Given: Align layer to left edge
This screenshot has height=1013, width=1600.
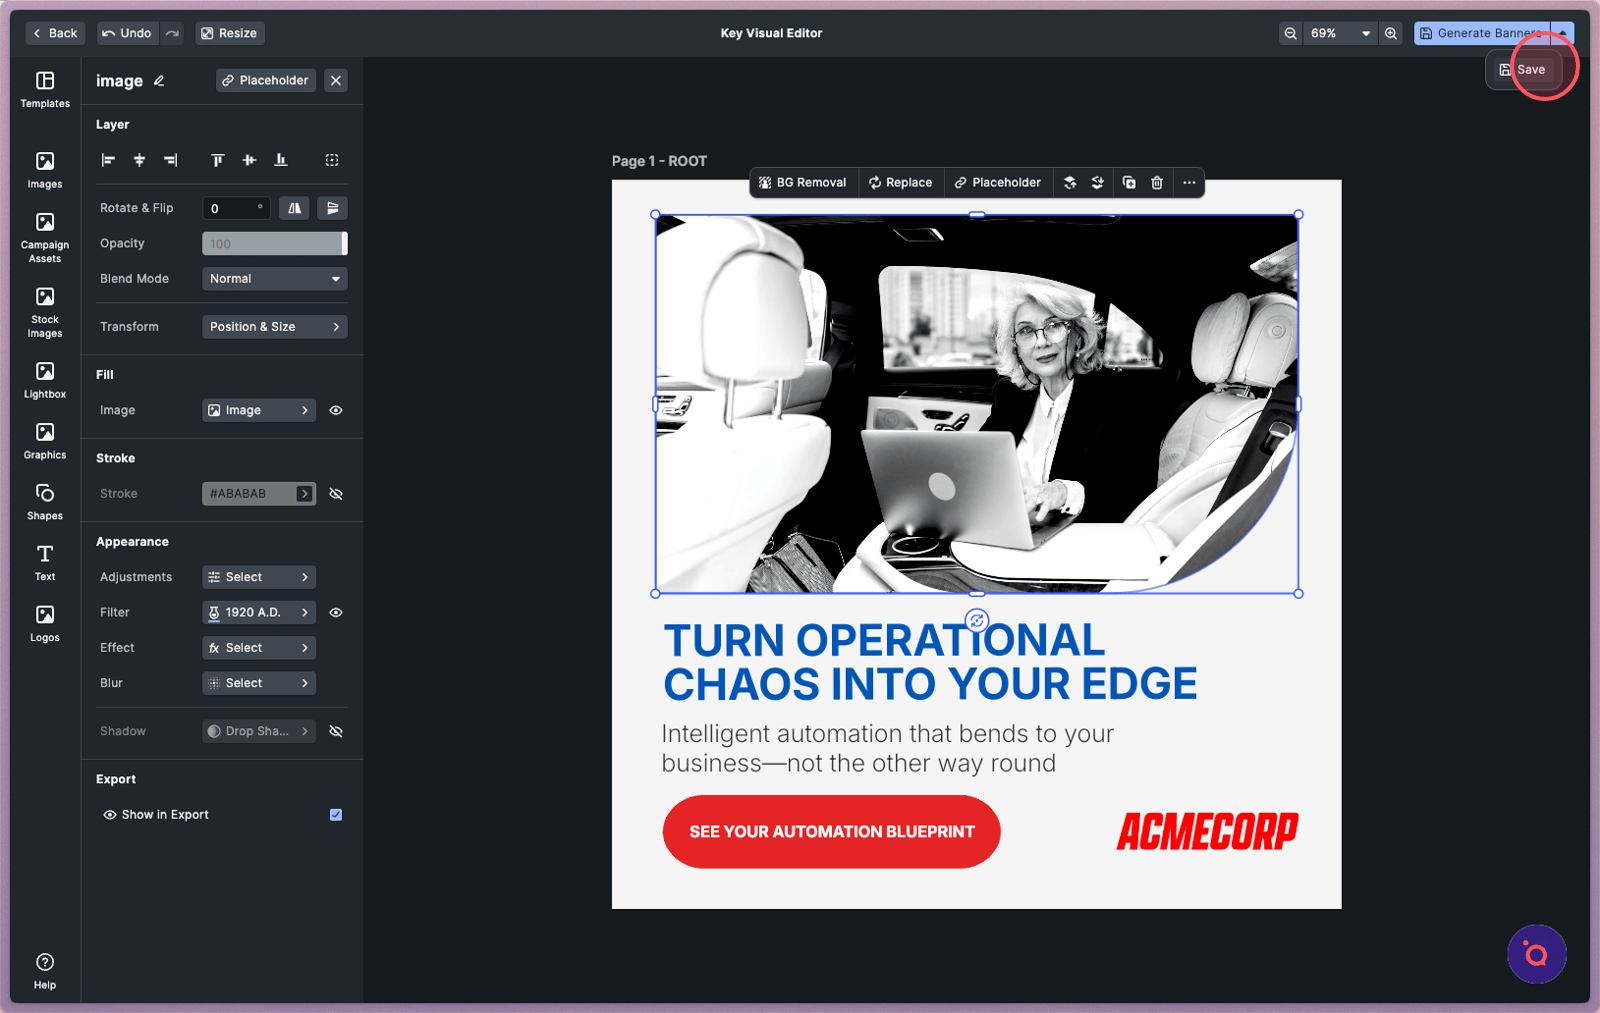Looking at the screenshot, I should coord(109,160).
